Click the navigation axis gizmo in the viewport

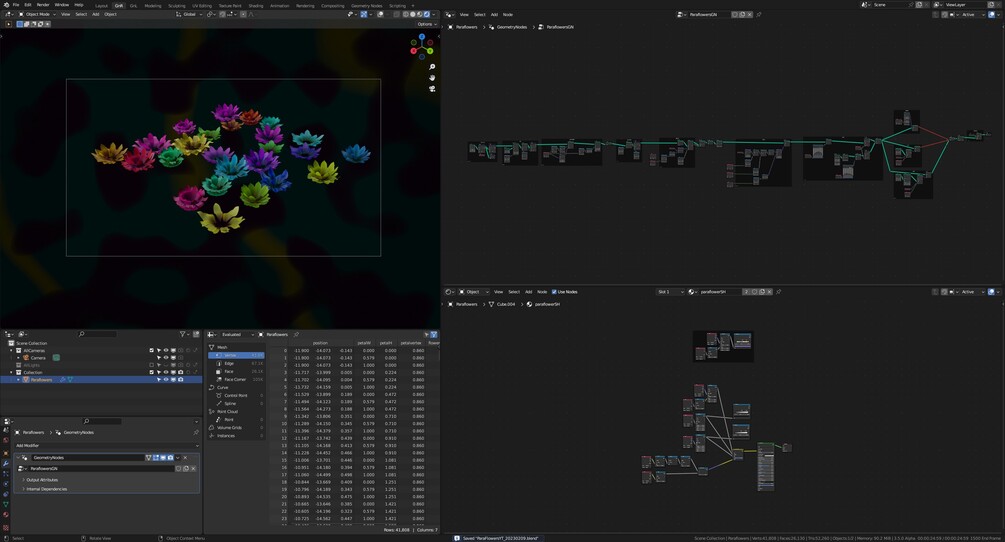pos(422,46)
